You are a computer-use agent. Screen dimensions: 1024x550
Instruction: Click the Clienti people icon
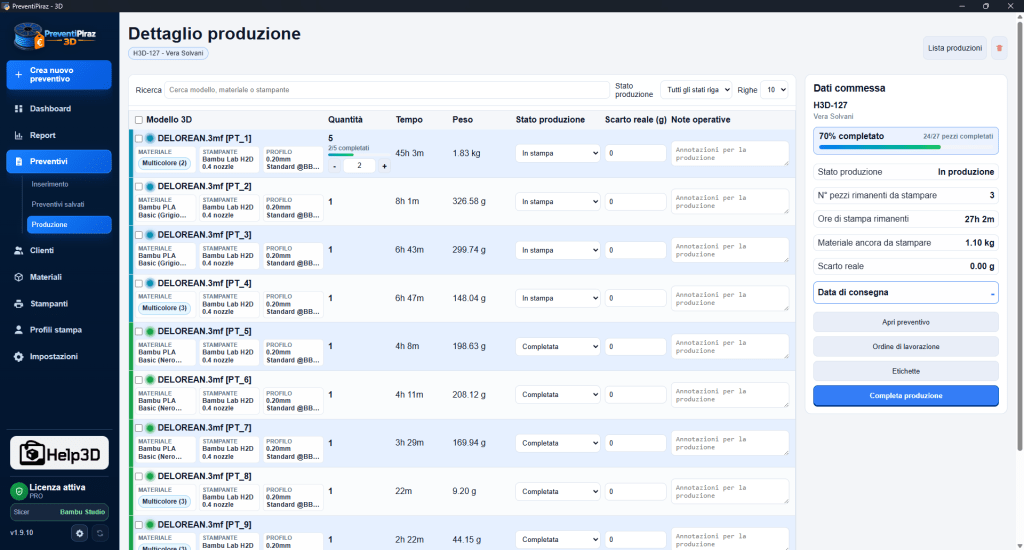tap(18, 250)
